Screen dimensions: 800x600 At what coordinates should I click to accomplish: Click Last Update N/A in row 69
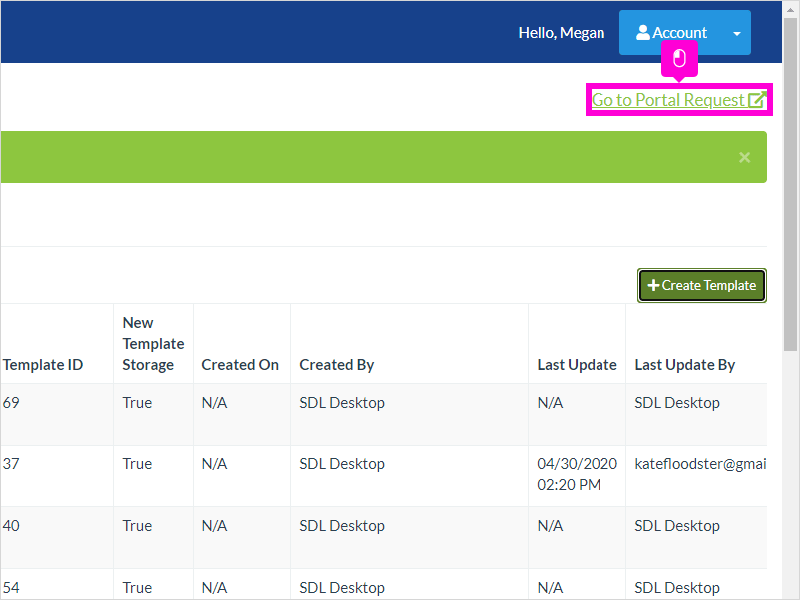point(551,403)
